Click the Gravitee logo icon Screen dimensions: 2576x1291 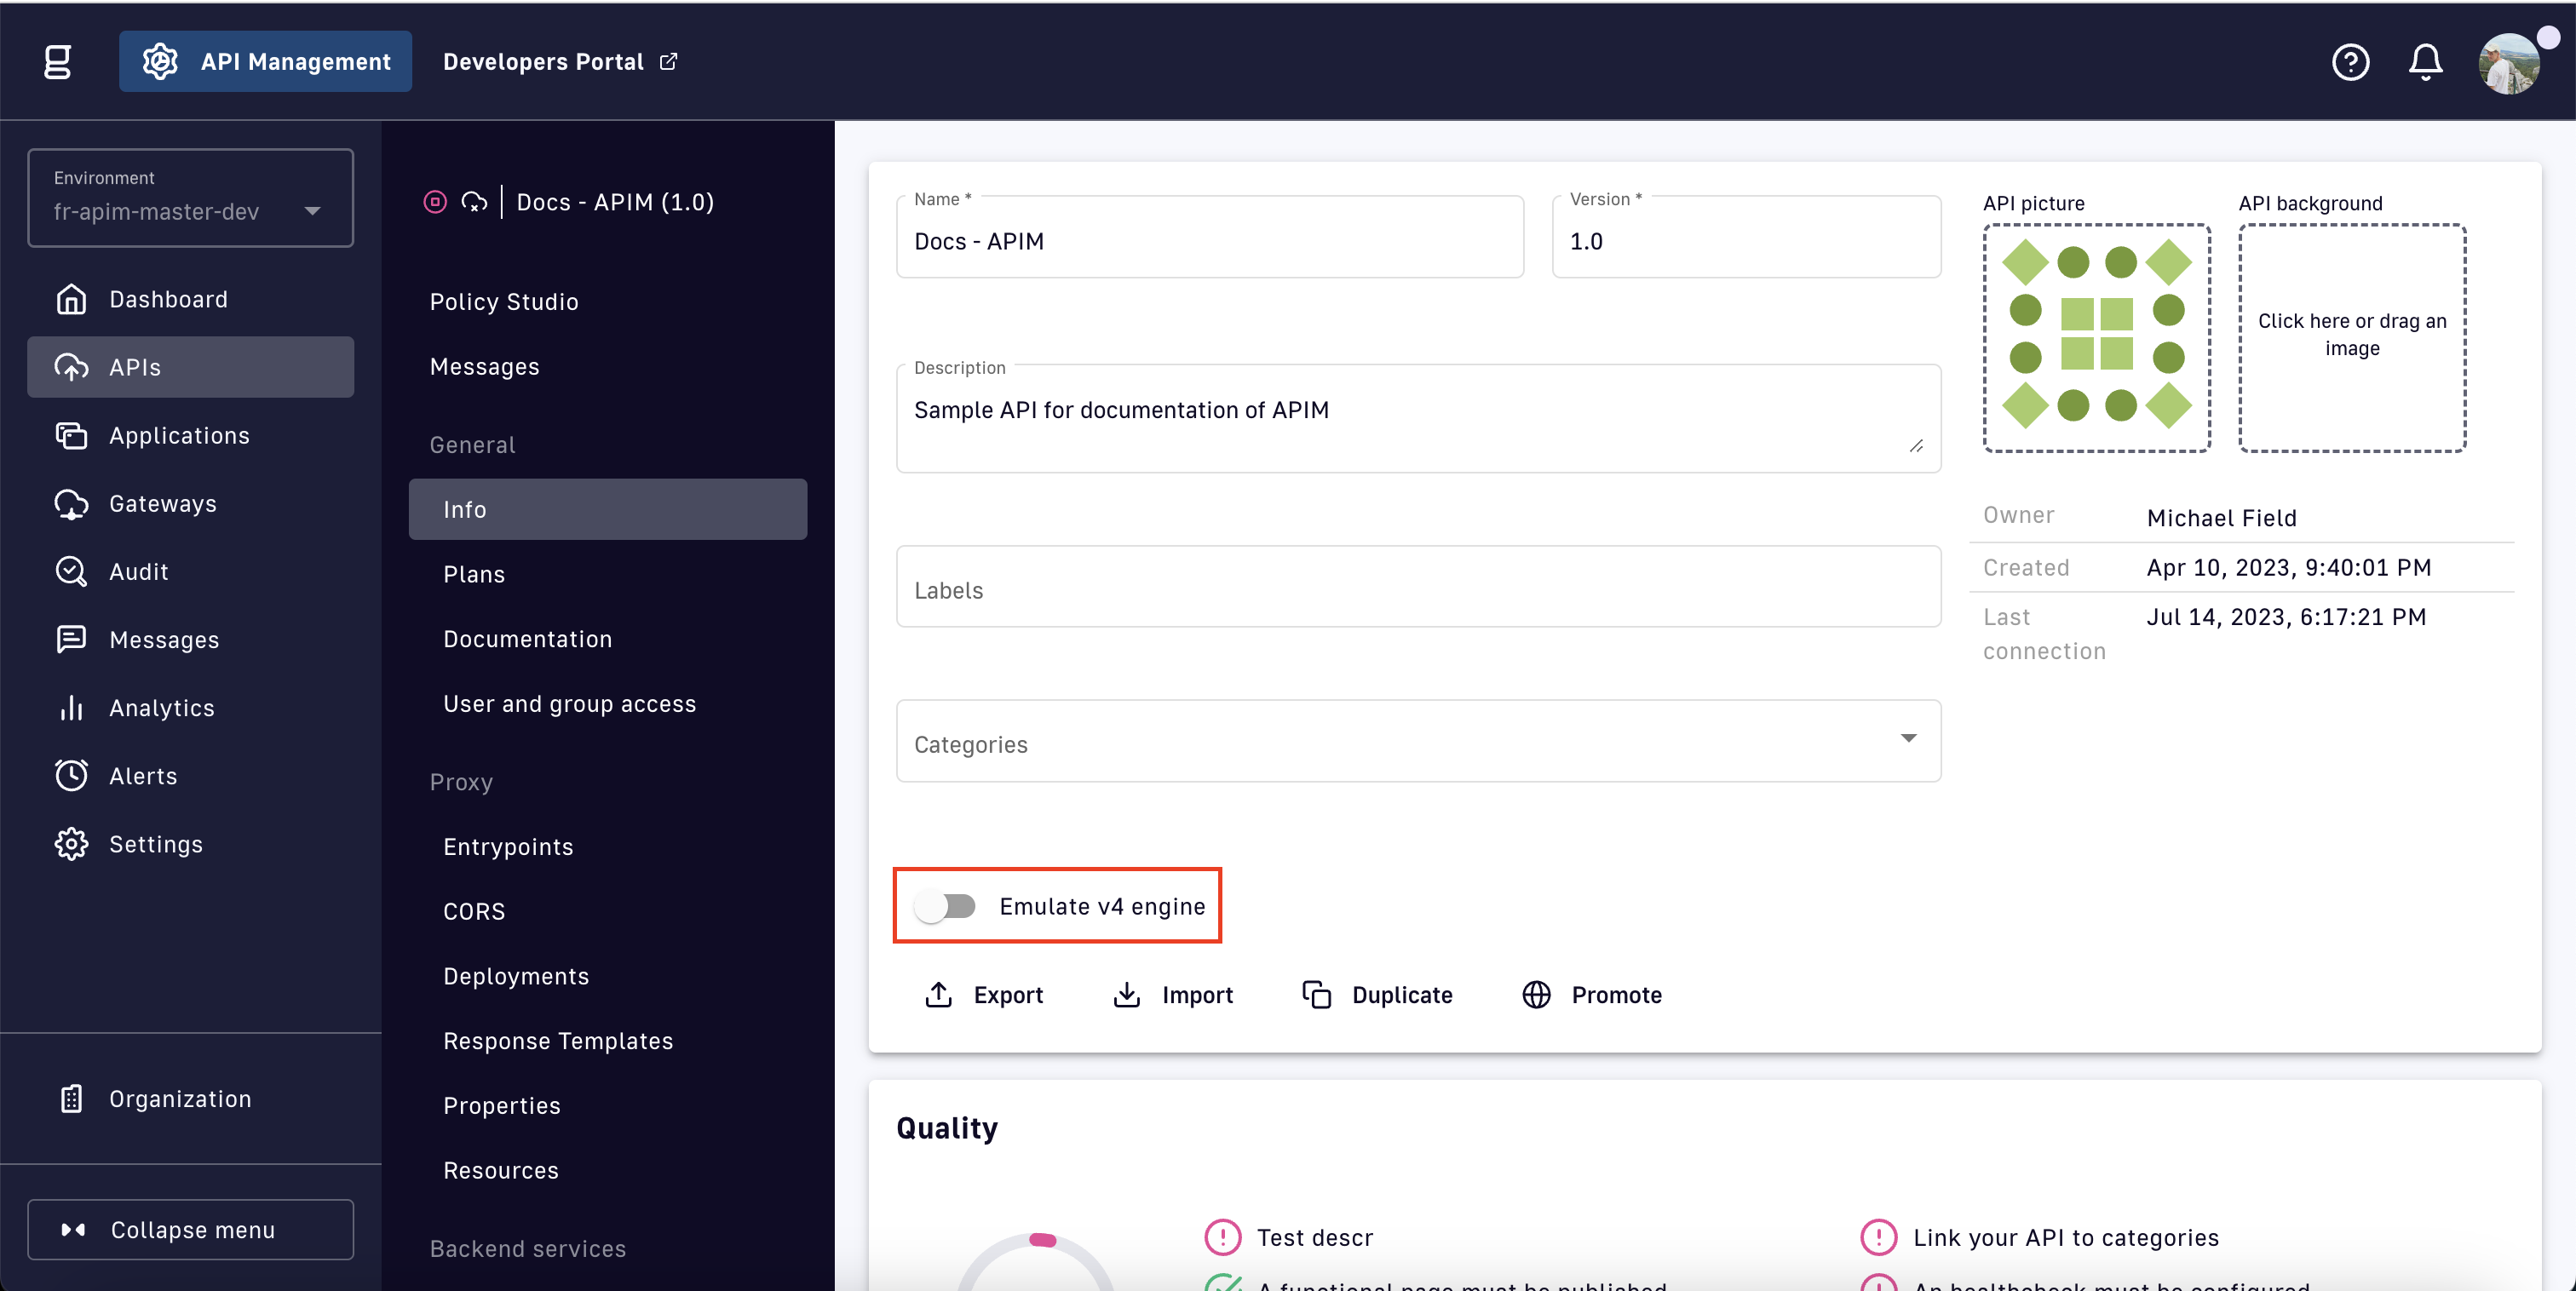click(58, 62)
